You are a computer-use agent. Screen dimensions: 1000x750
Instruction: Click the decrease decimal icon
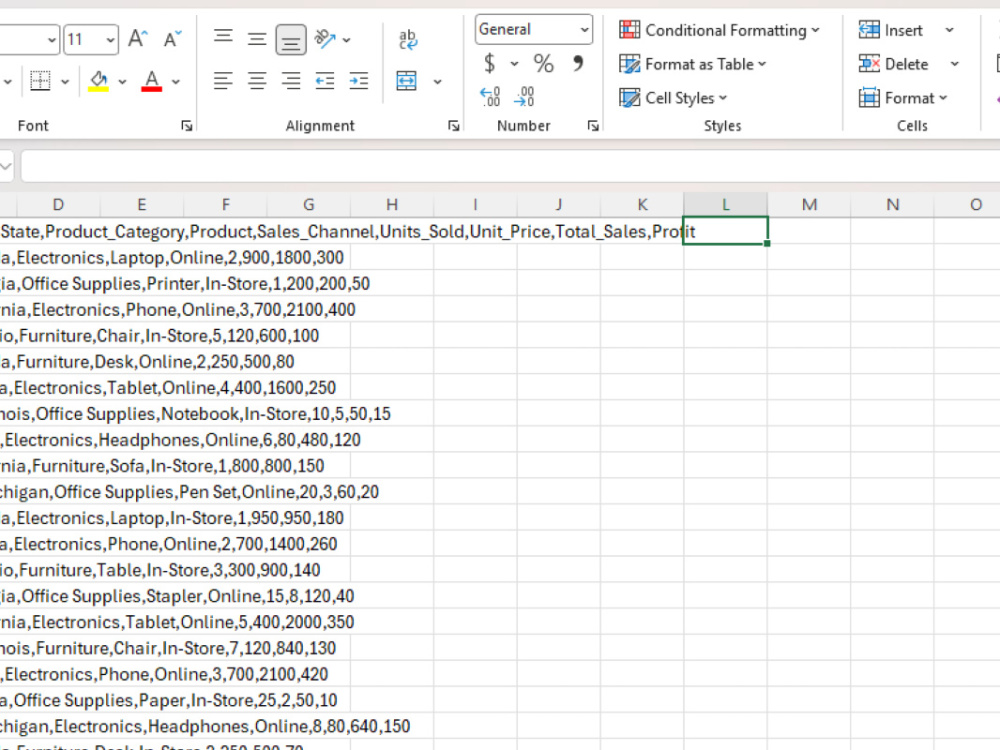tap(524, 97)
